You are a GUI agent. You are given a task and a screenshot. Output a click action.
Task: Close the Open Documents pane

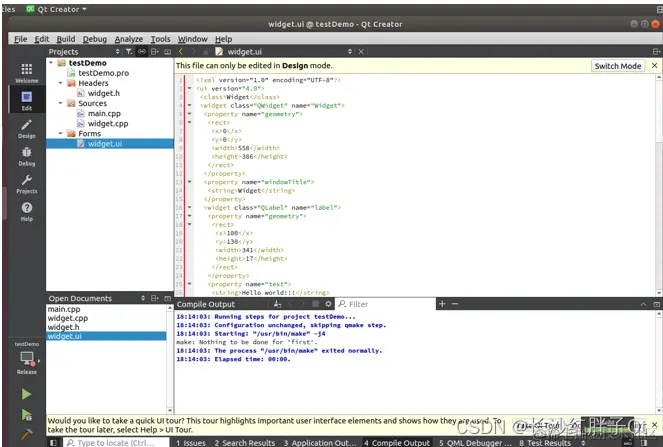click(x=167, y=298)
